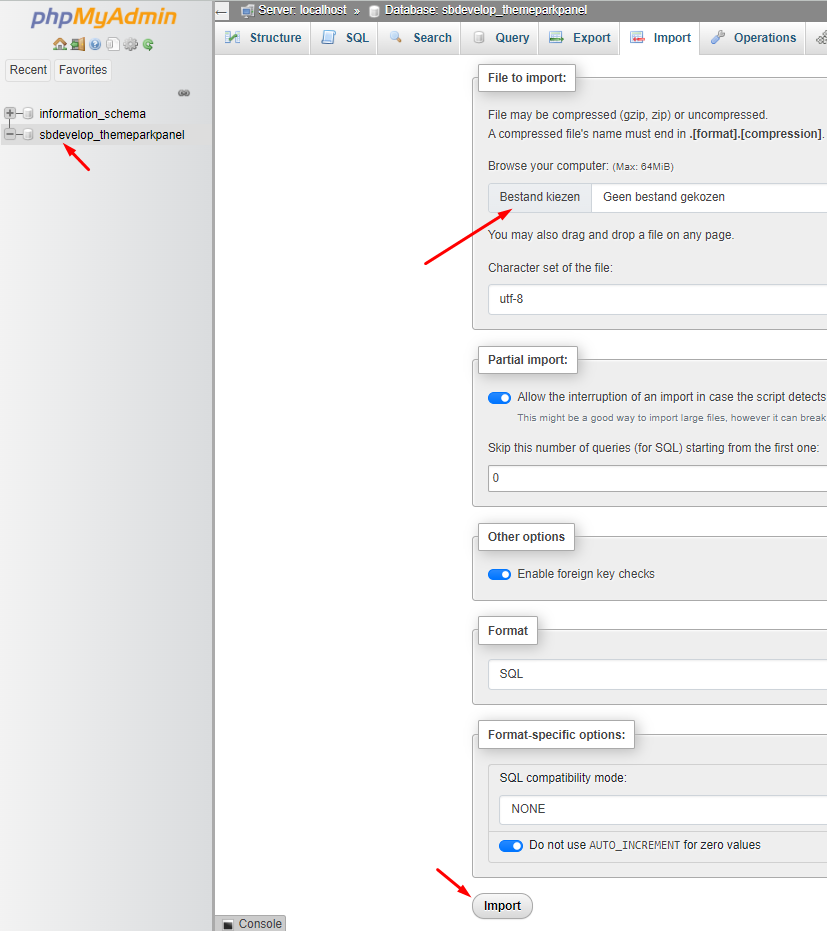Toggle Allow the interruption of an import
Screen dimensions: 827x931
[499, 398]
